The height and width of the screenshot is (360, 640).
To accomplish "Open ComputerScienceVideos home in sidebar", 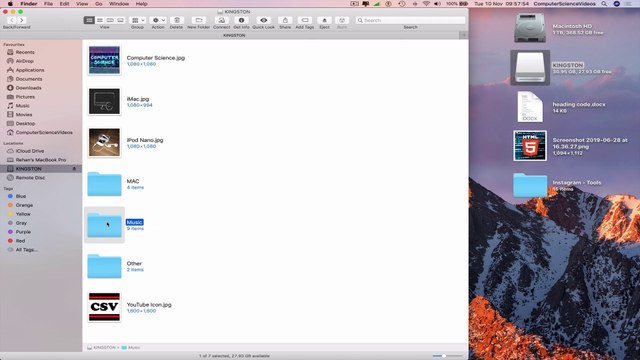I will point(44,133).
